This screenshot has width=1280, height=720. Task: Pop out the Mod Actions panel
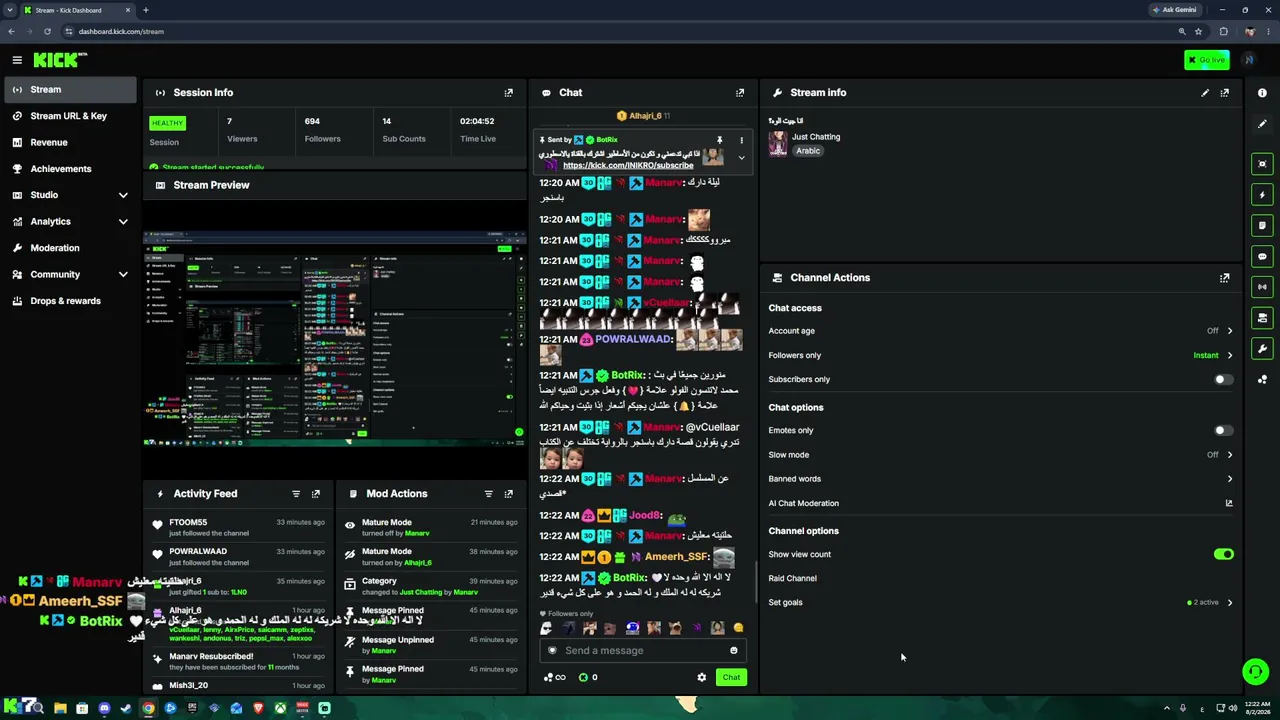pos(509,494)
